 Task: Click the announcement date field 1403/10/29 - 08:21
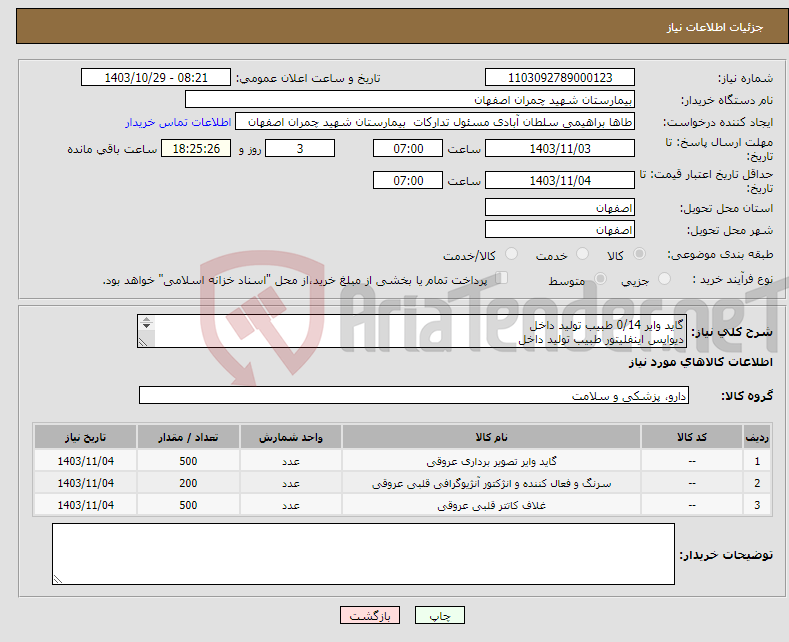coord(155,77)
